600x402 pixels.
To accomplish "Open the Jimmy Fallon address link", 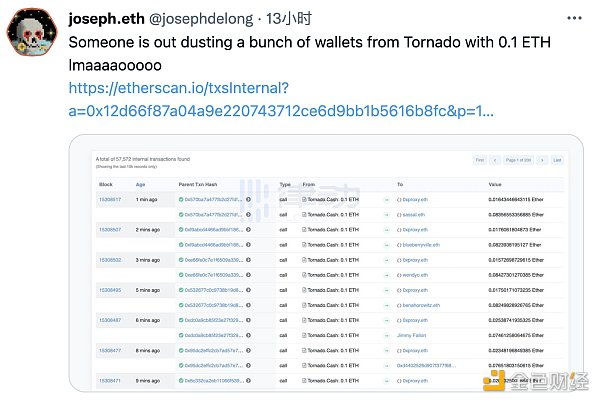I will point(415,334).
